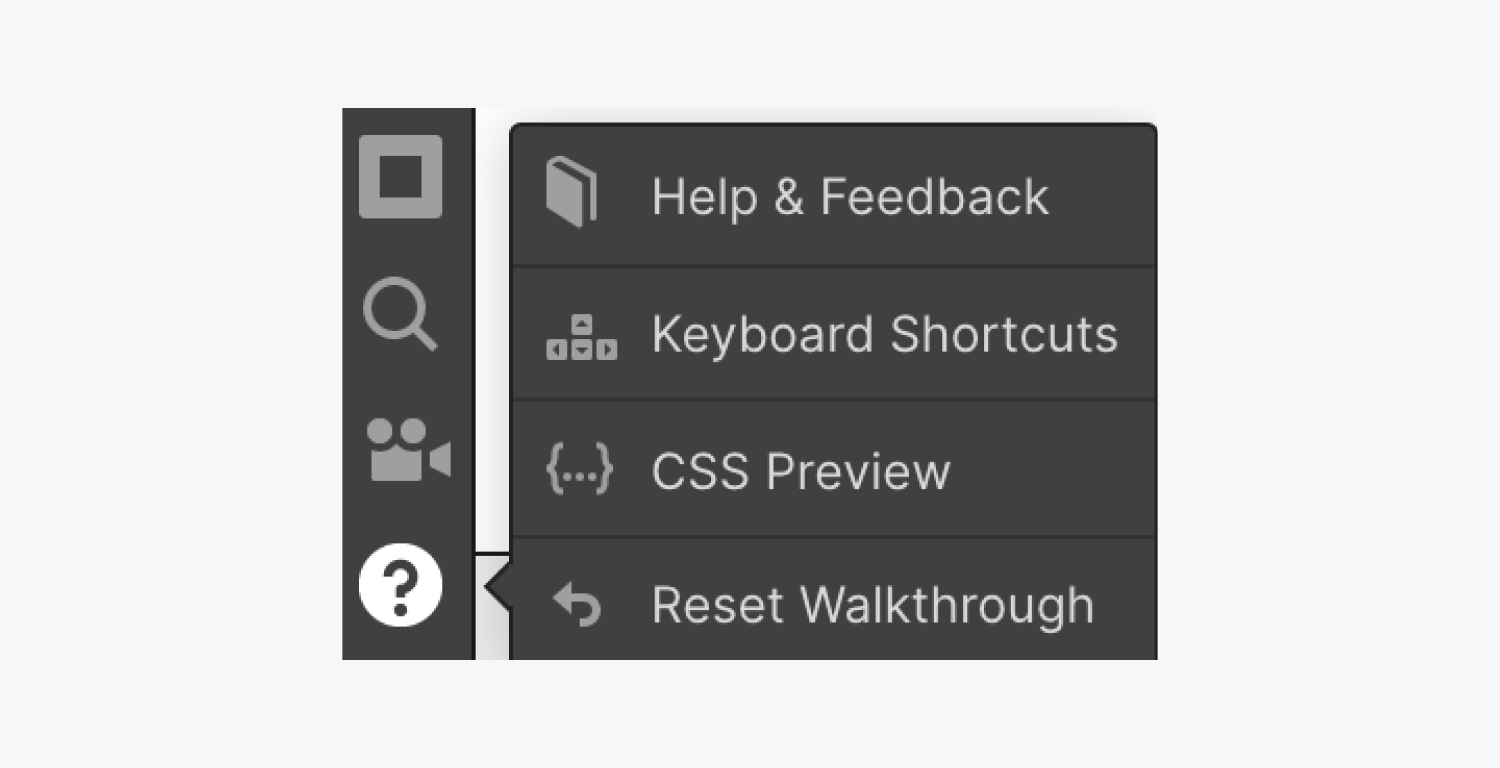
Task: Click the "Reset Walkthrough" text label
Action: [x=873, y=605]
